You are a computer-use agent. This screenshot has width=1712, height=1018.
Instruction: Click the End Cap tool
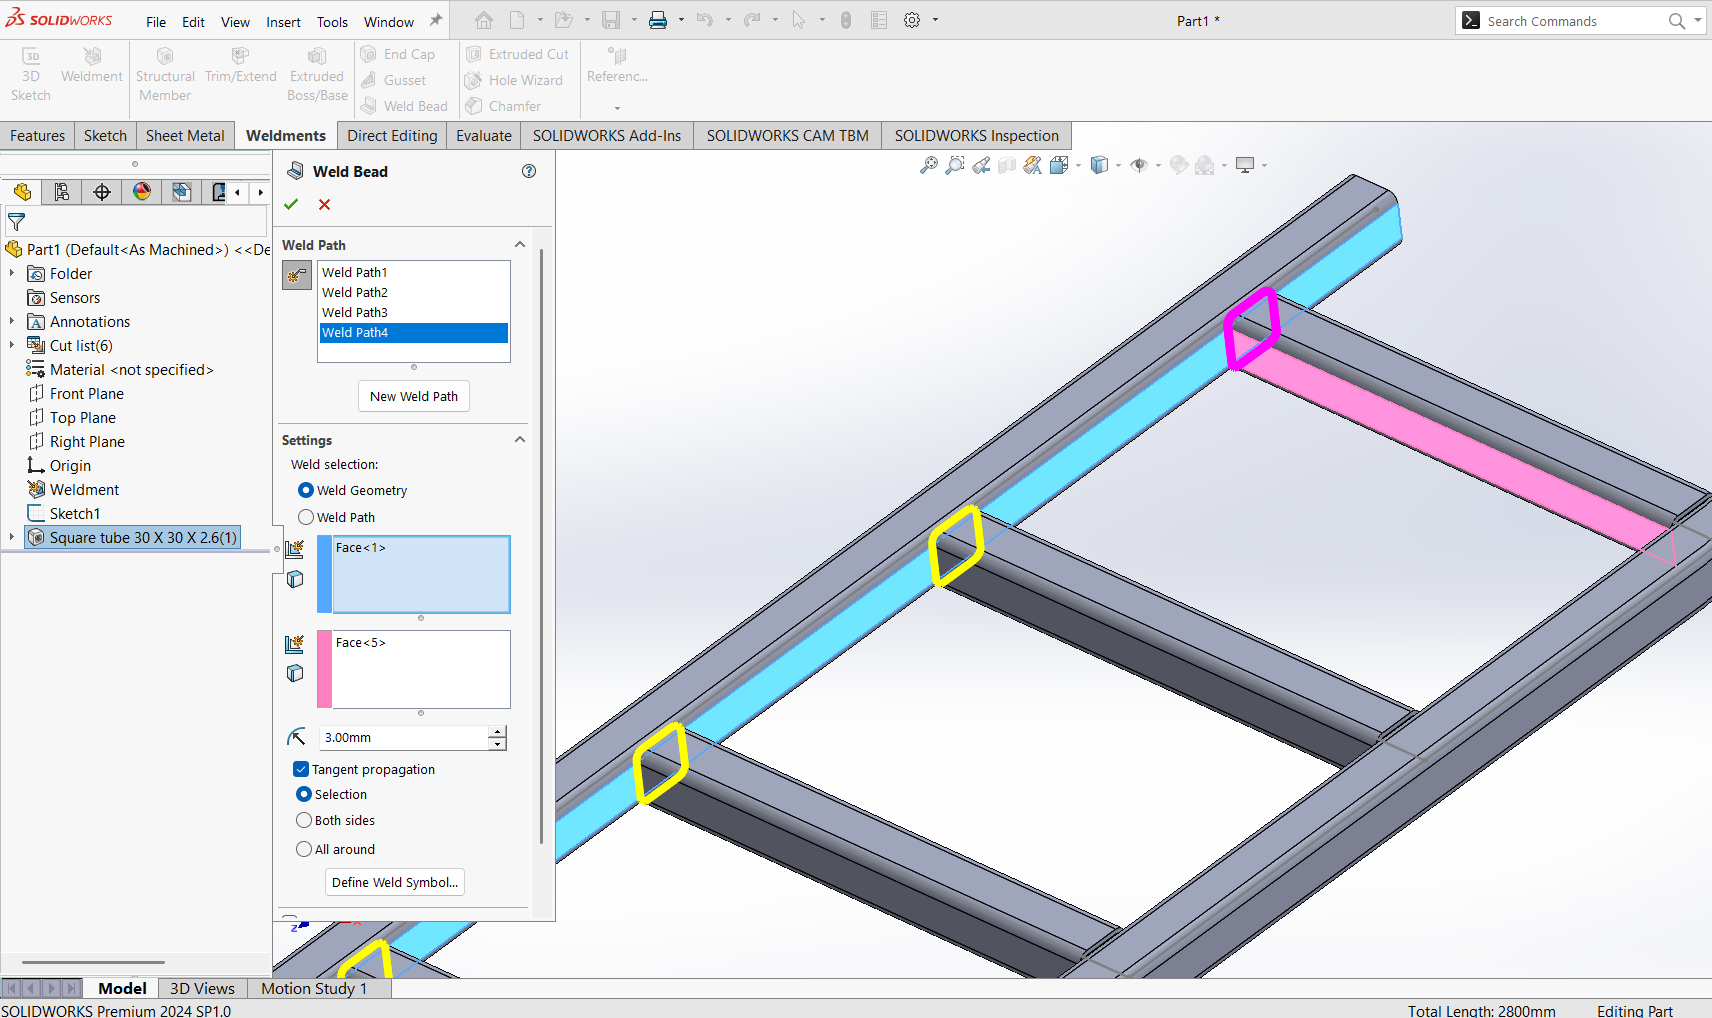(398, 54)
